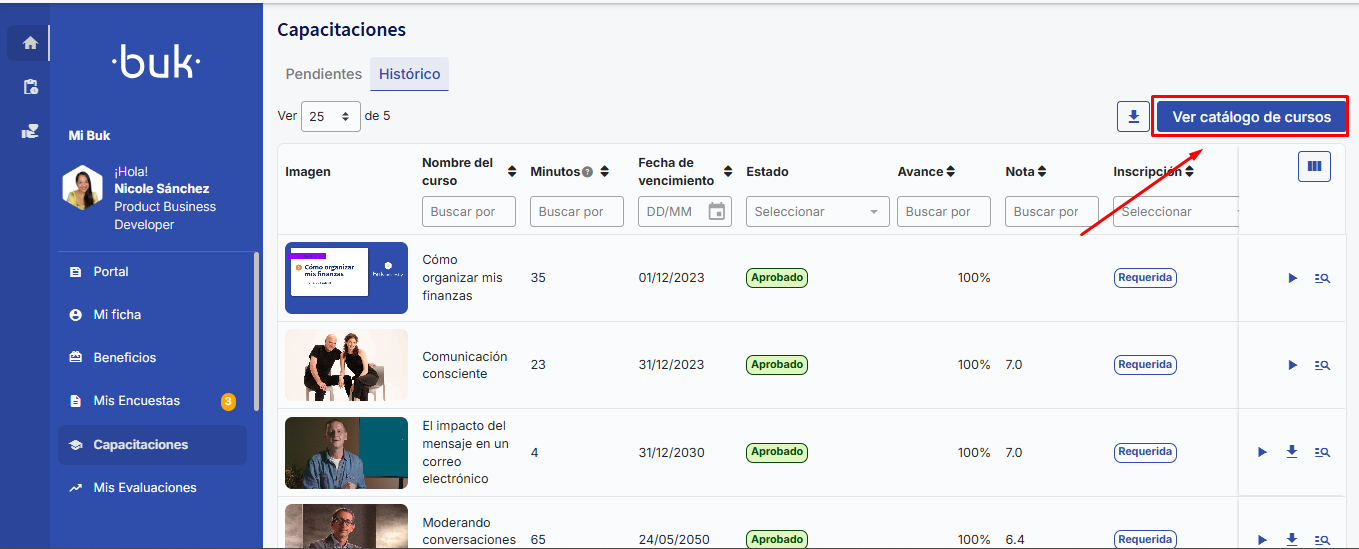Sort by Avance column arrows
This screenshot has height=549, width=1359.
pos(950,172)
